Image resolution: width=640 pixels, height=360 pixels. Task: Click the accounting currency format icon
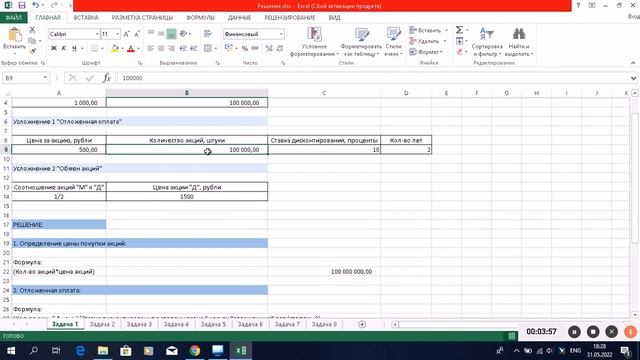coord(229,48)
